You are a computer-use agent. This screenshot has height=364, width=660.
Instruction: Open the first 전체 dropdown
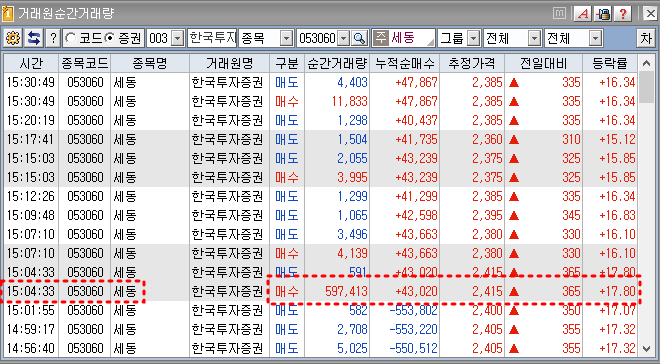pos(535,39)
